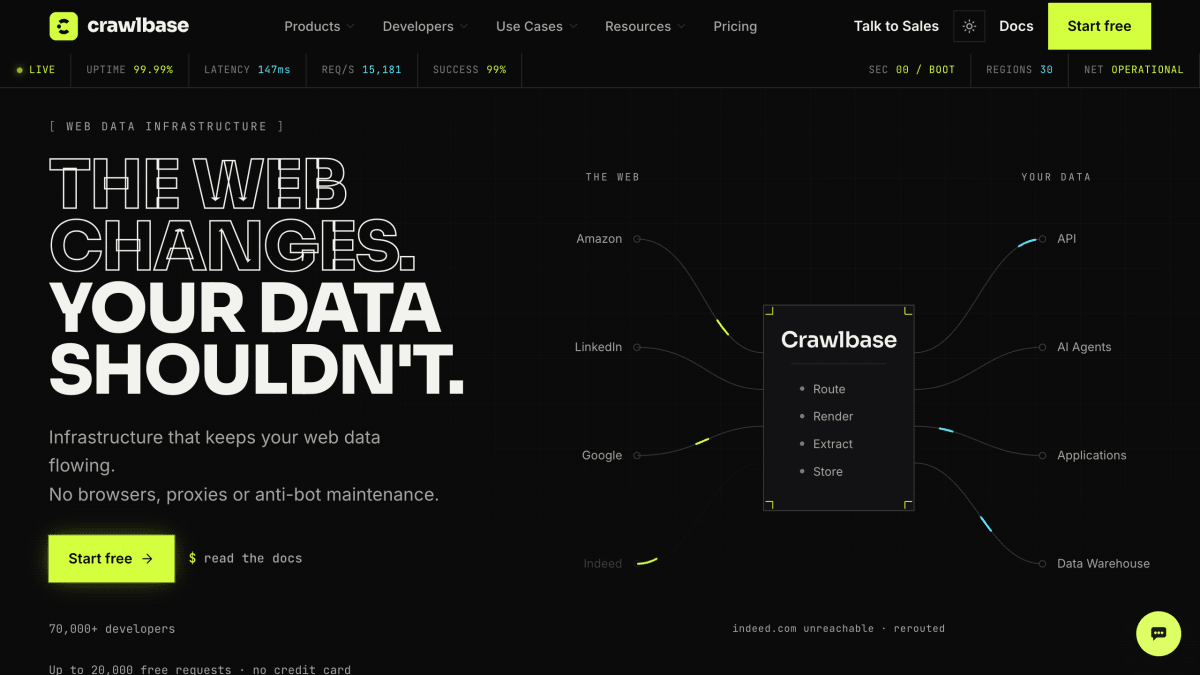
Task: Click Talk to Sales
Action: pyautogui.click(x=896, y=26)
